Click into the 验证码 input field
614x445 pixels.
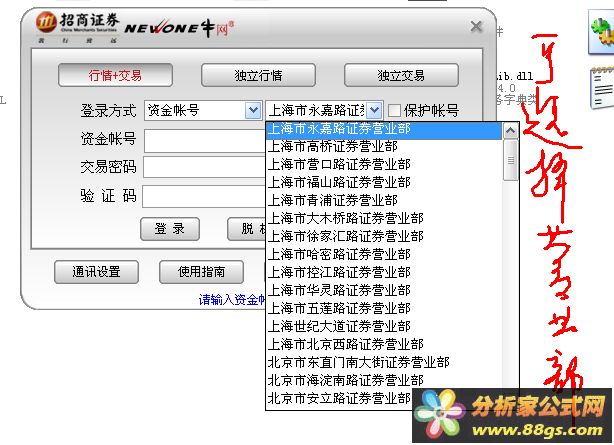204,196
